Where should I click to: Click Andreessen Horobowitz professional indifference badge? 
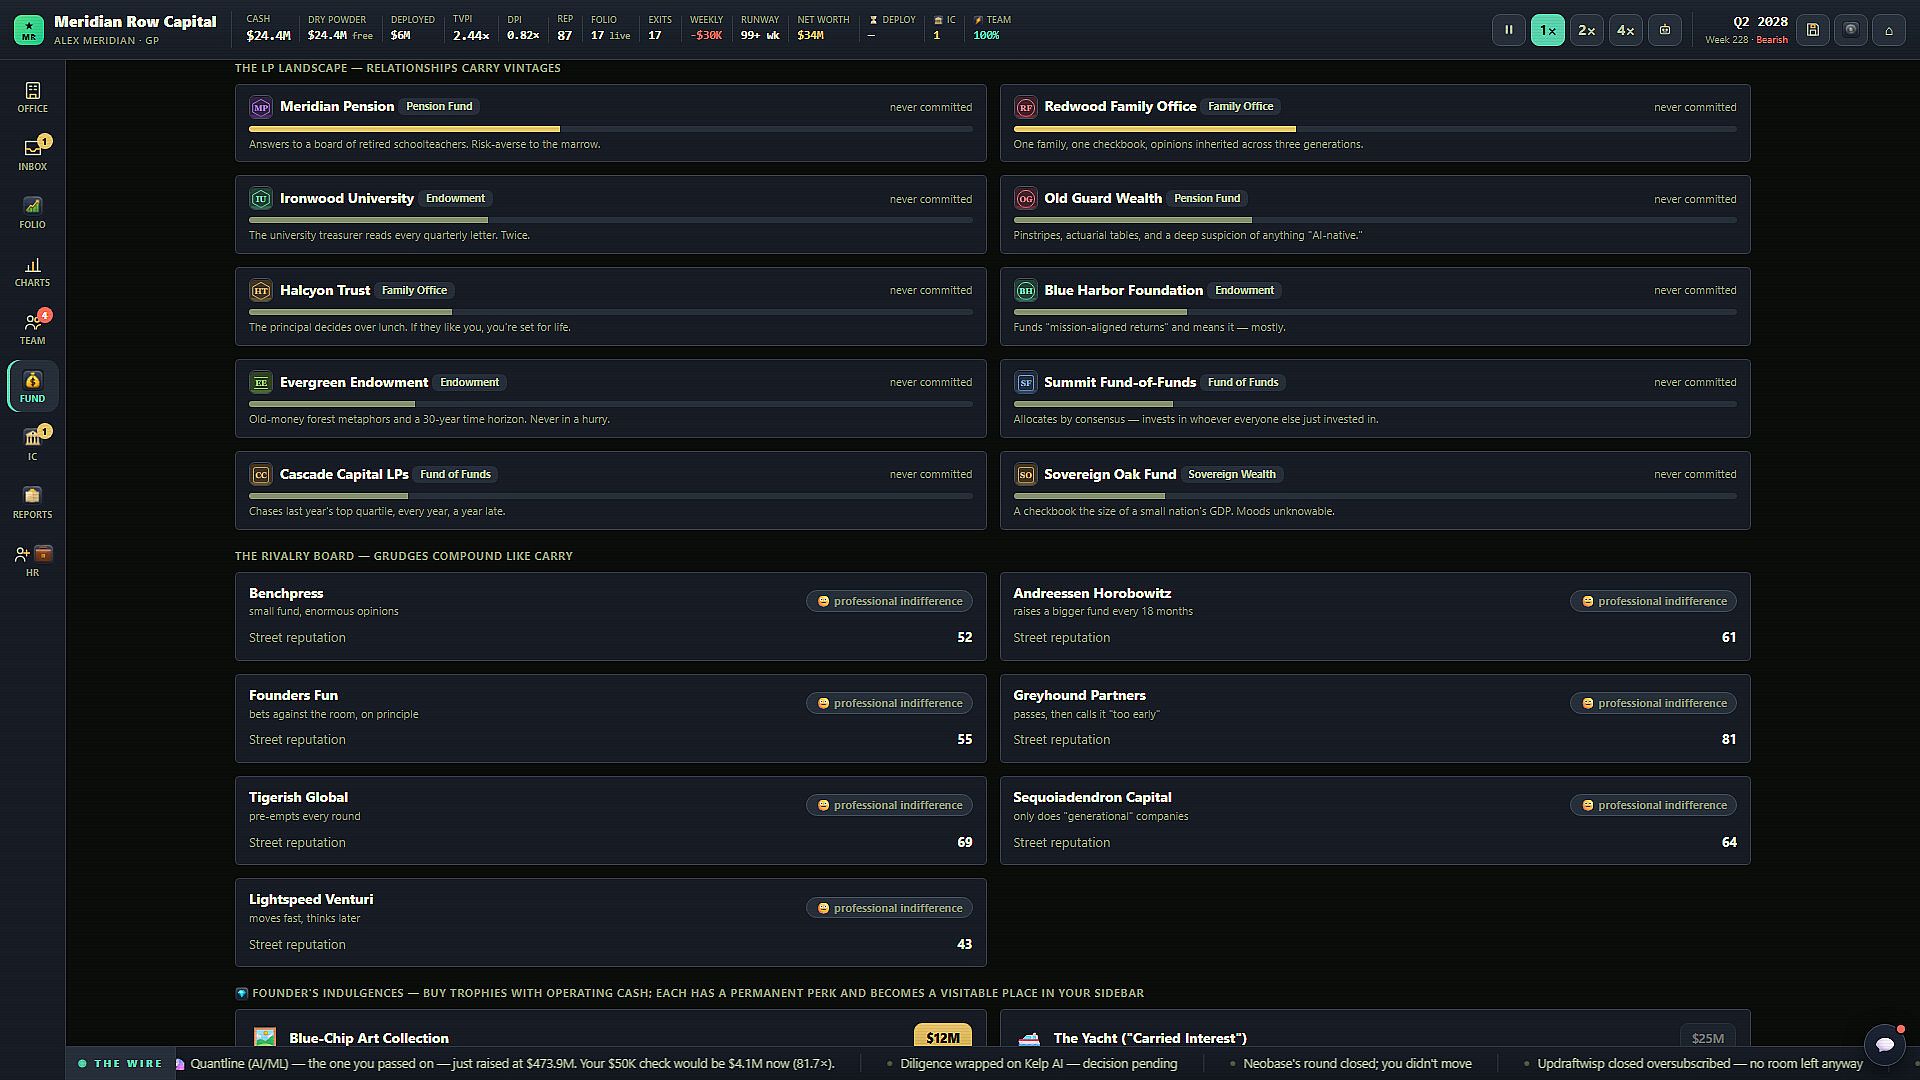click(1653, 601)
